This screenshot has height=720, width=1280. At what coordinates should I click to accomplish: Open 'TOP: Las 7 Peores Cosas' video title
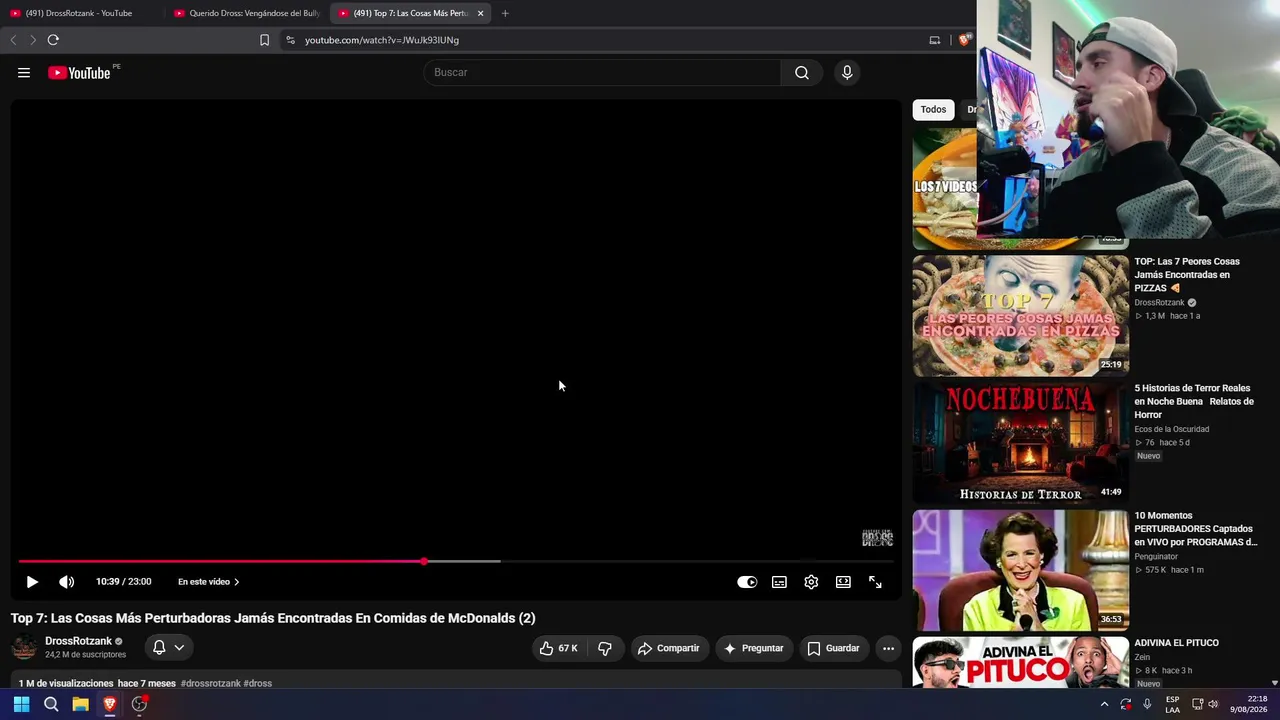point(1187,275)
